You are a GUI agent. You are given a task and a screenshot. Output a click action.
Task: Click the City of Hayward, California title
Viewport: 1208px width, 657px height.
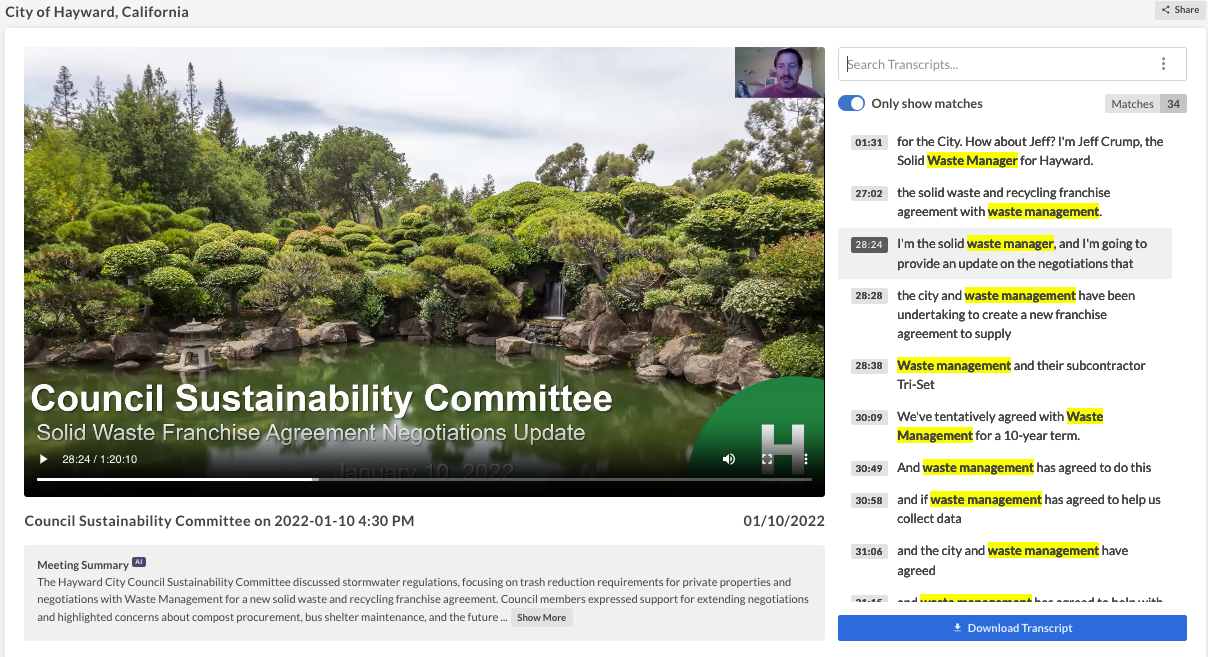97,12
